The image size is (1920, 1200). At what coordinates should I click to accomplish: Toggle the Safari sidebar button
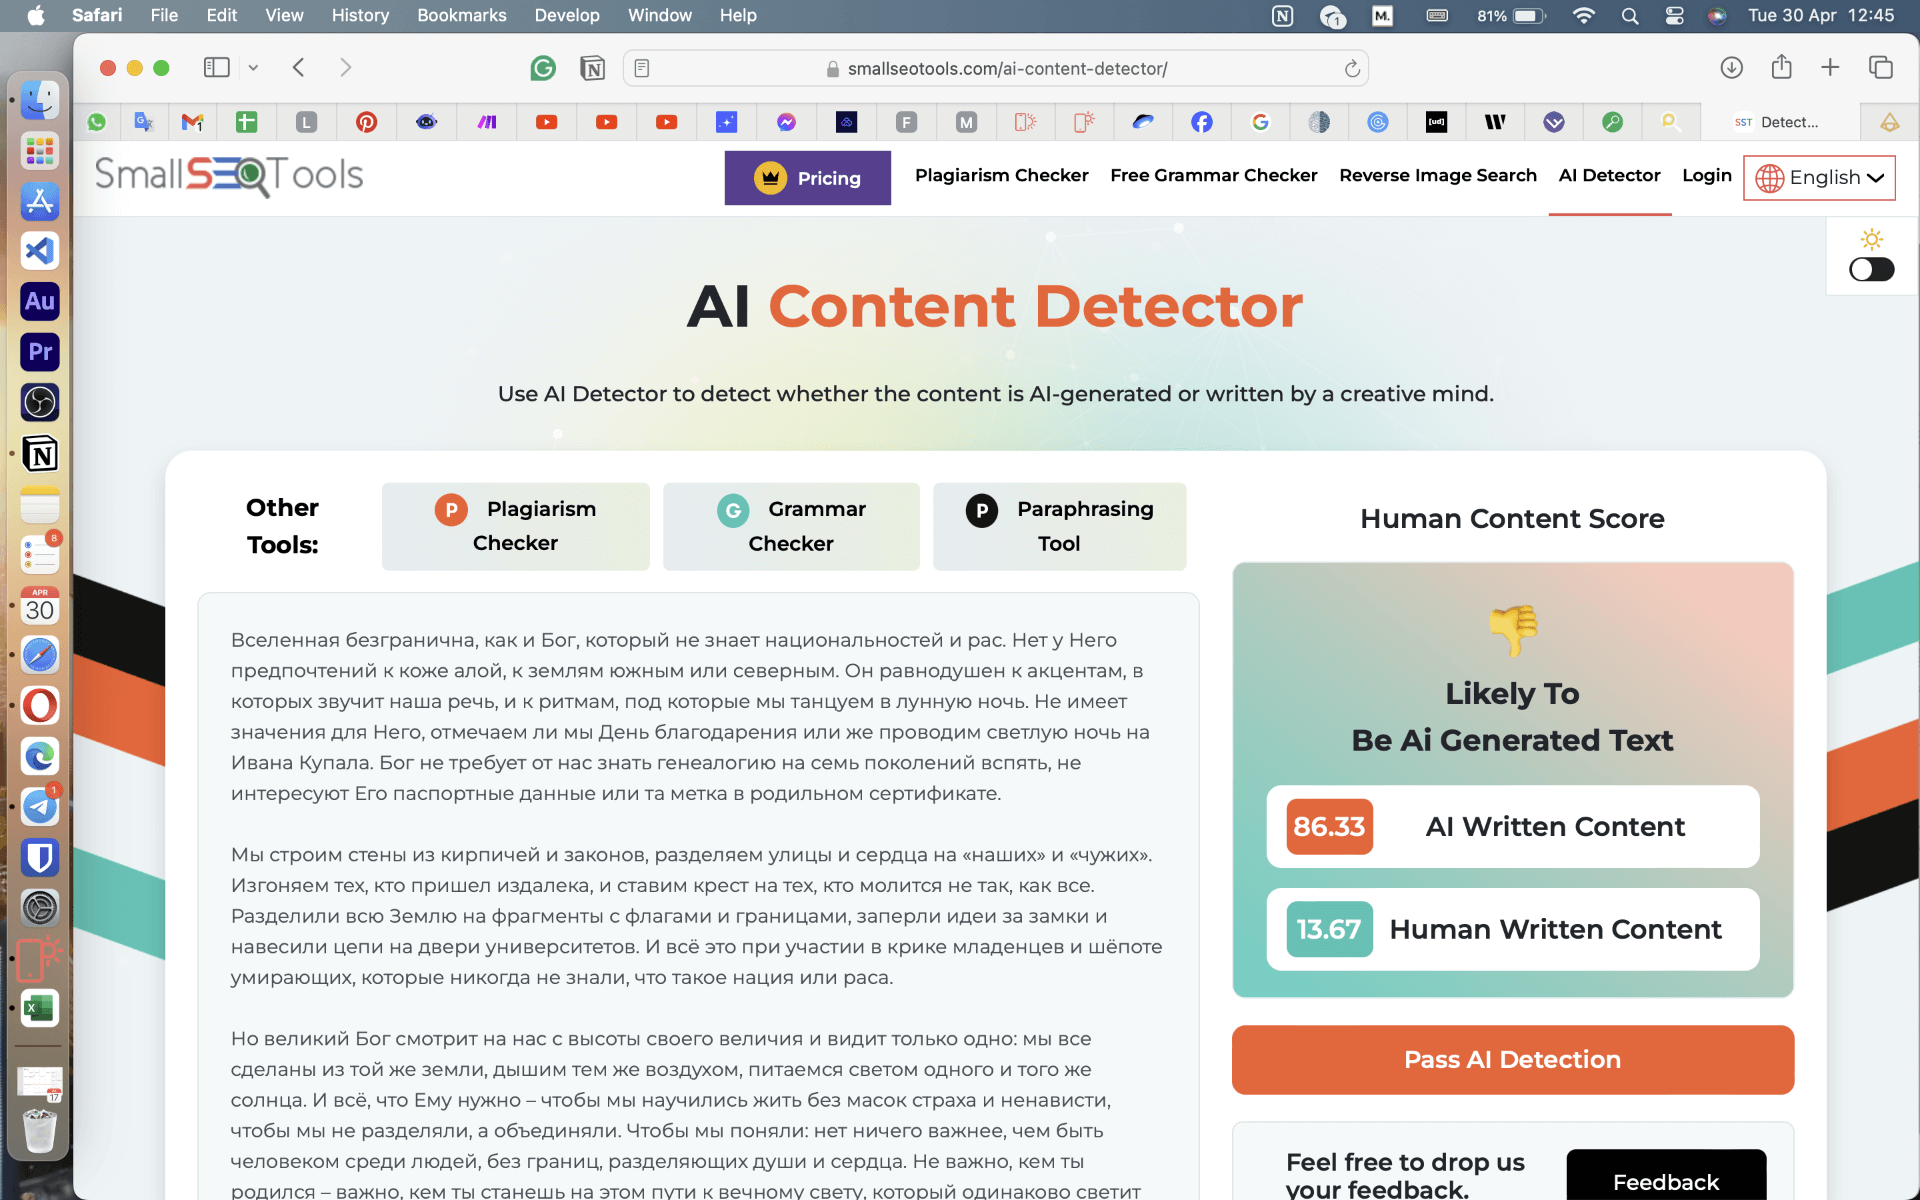(216, 67)
